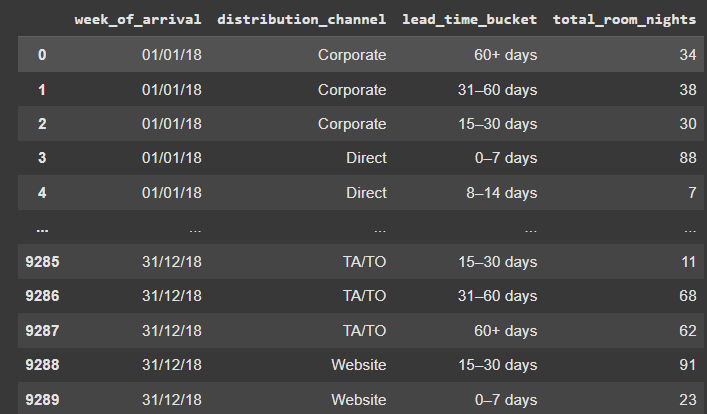Click the value 62 in row 9287
Viewport: 707px width, 414px height.
[x=688, y=331]
